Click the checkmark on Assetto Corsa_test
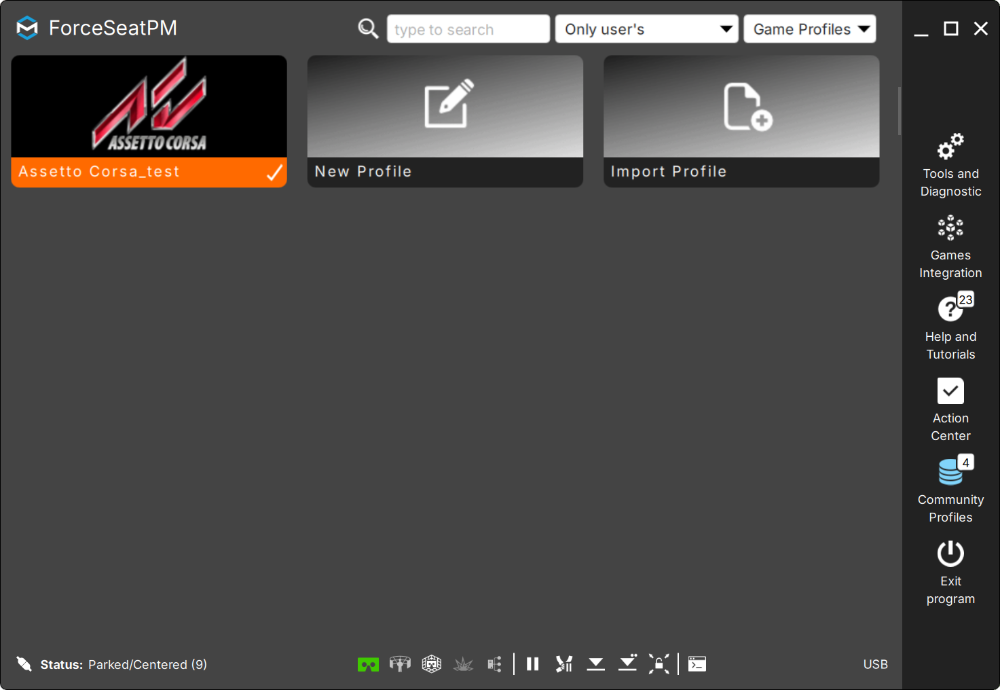1000x690 pixels. pyautogui.click(x=275, y=172)
